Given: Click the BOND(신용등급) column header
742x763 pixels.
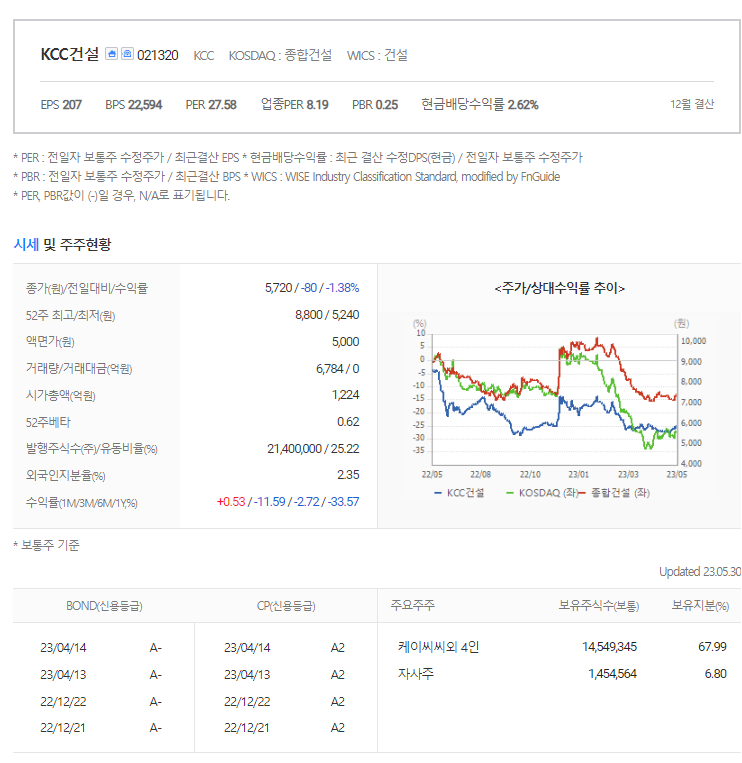Looking at the screenshot, I should tap(104, 606).
